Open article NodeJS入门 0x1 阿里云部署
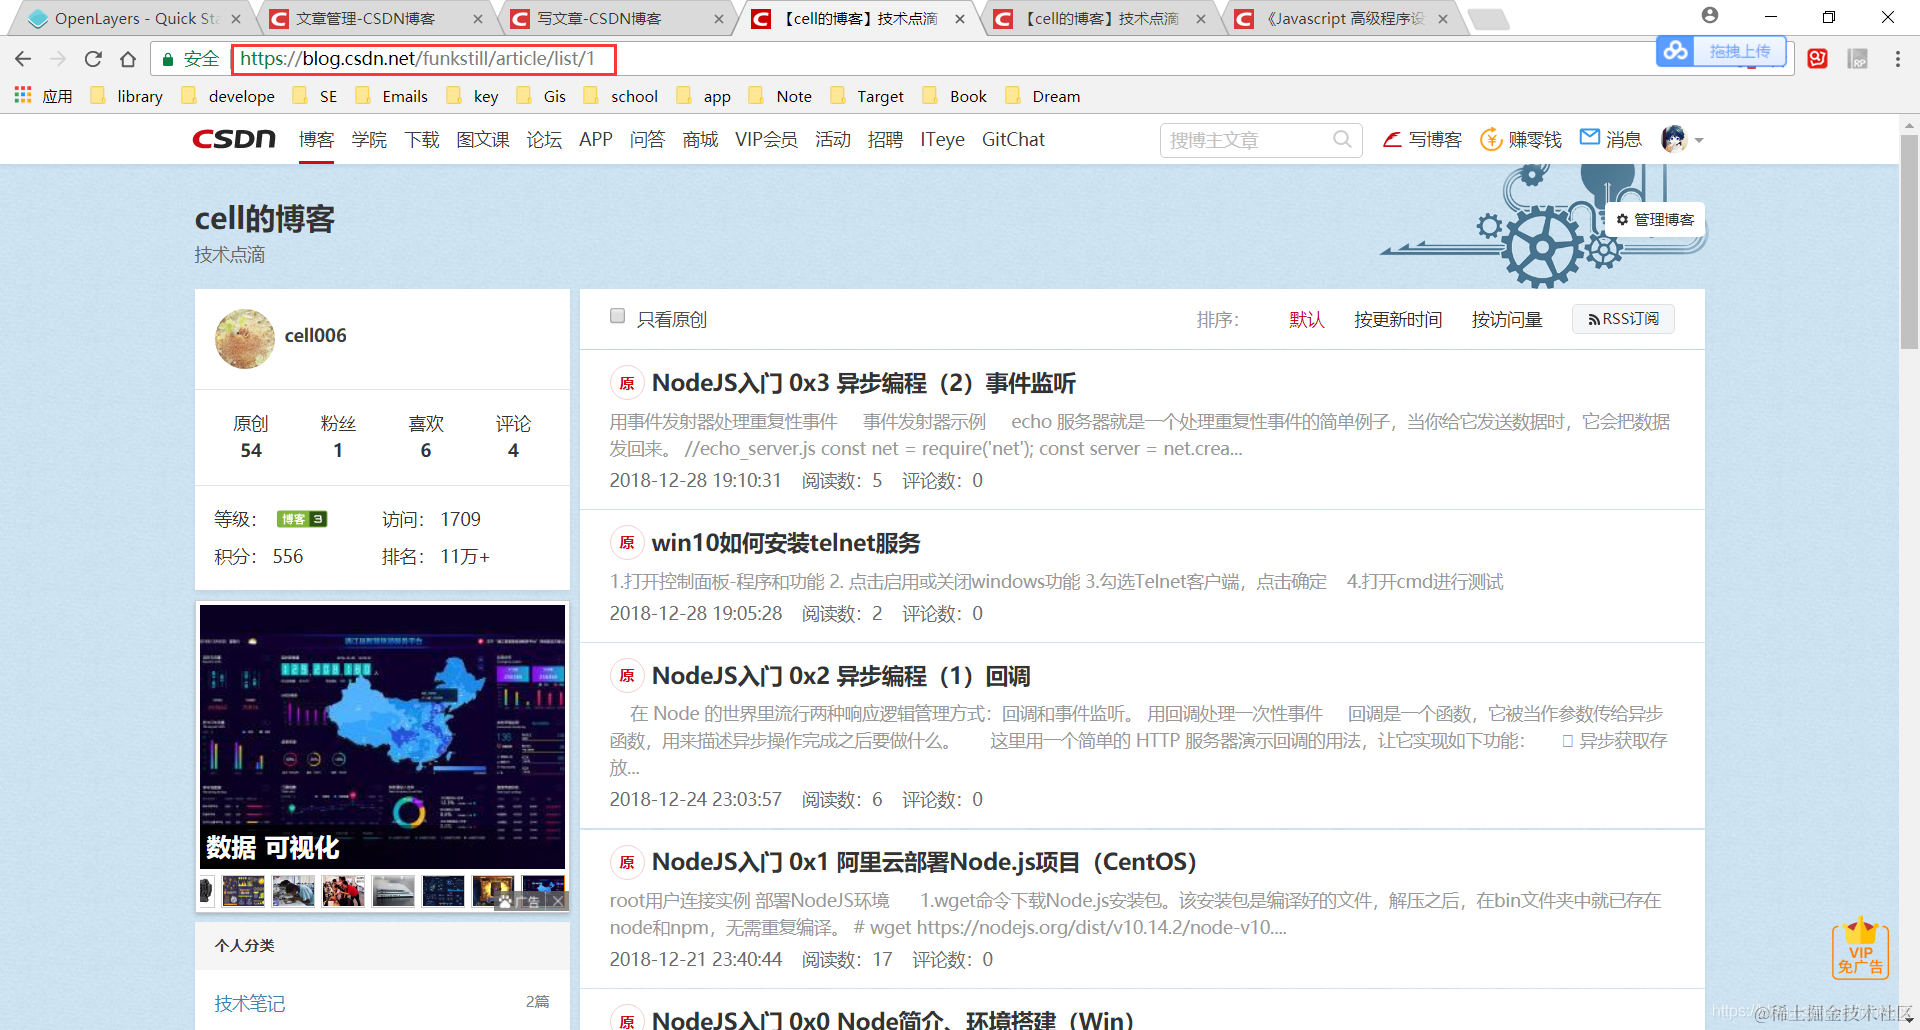 924,862
